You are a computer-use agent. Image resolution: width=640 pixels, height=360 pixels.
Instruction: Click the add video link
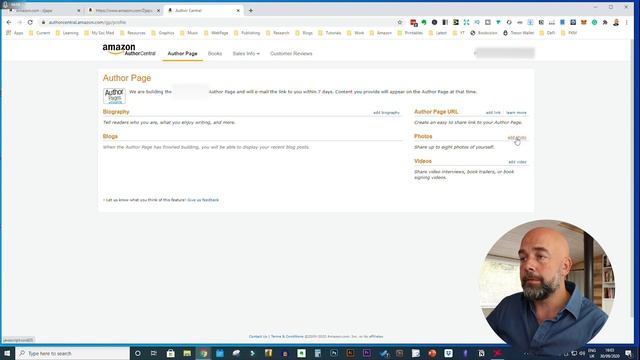click(517, 162)
